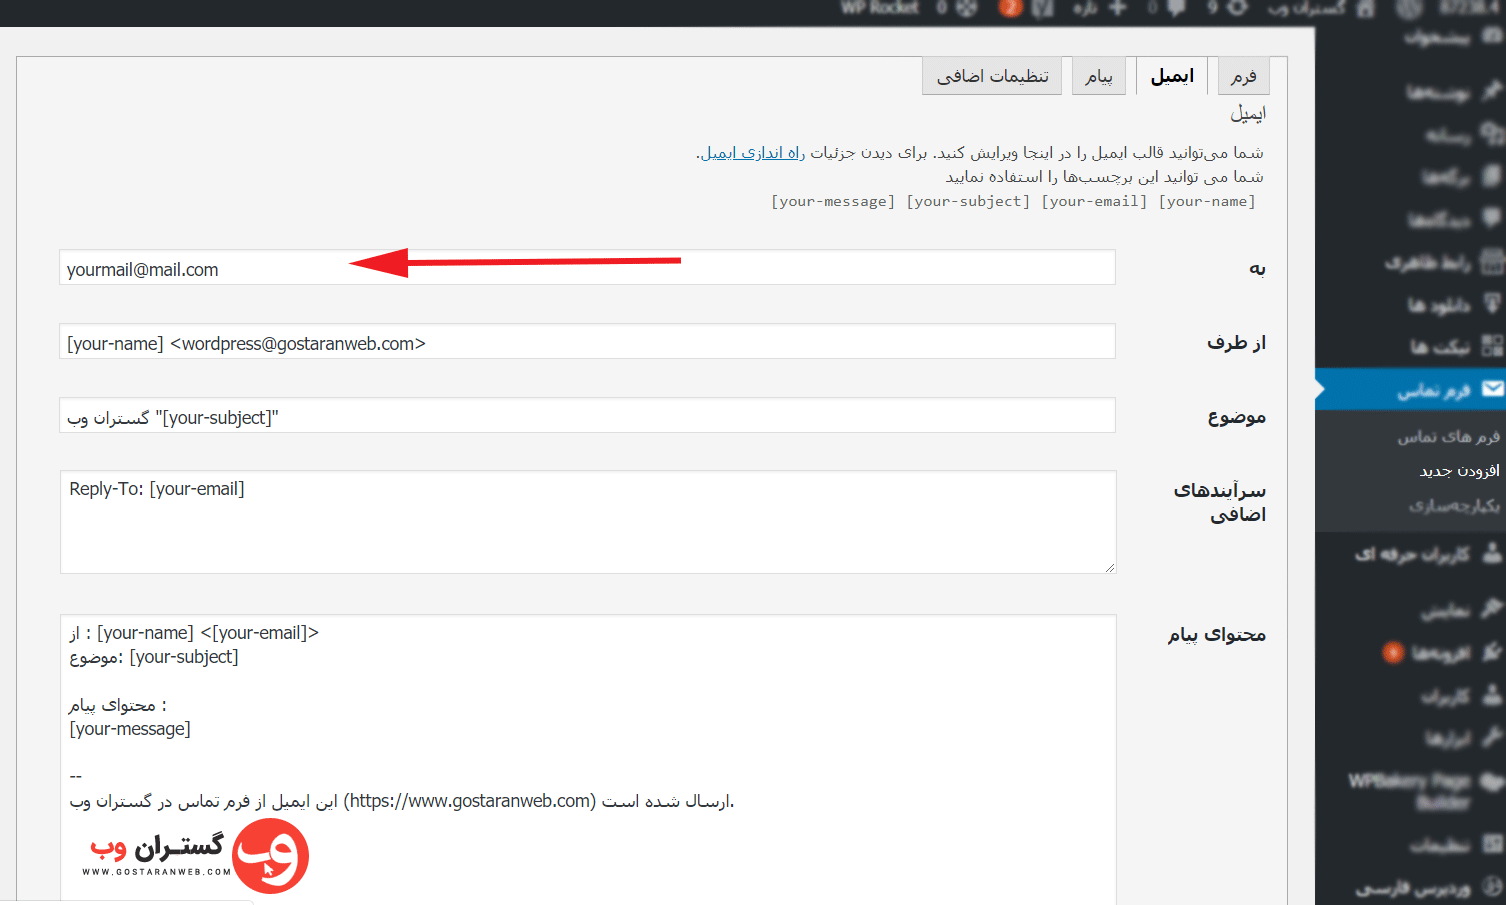
Task: Switch to the Messages (پیام) tab
Action: [1099, 76]
